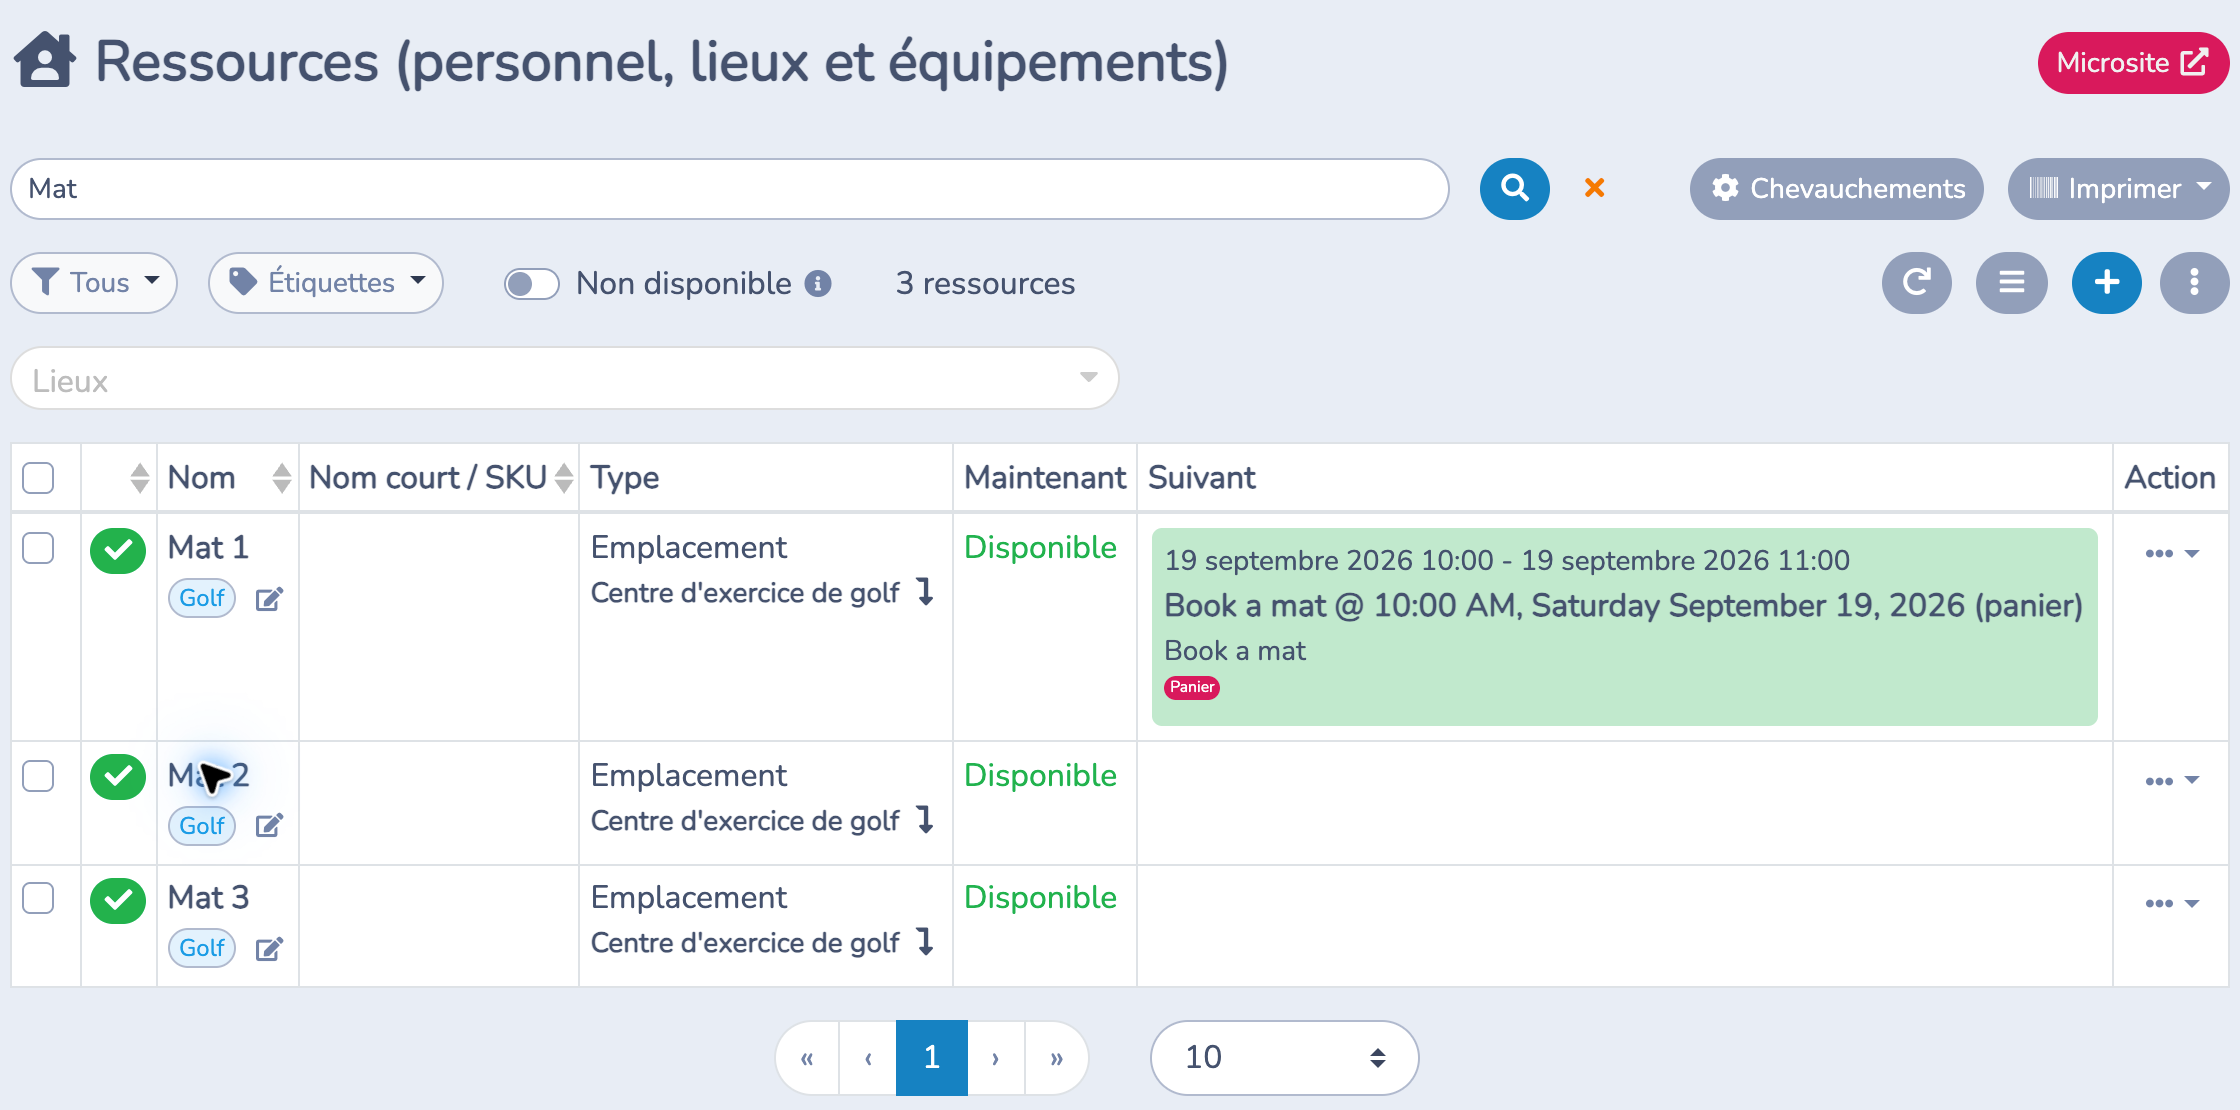2240x1110 pixels.
Task: Sort by the status column arrows
Action: click(x=140, y=478)
